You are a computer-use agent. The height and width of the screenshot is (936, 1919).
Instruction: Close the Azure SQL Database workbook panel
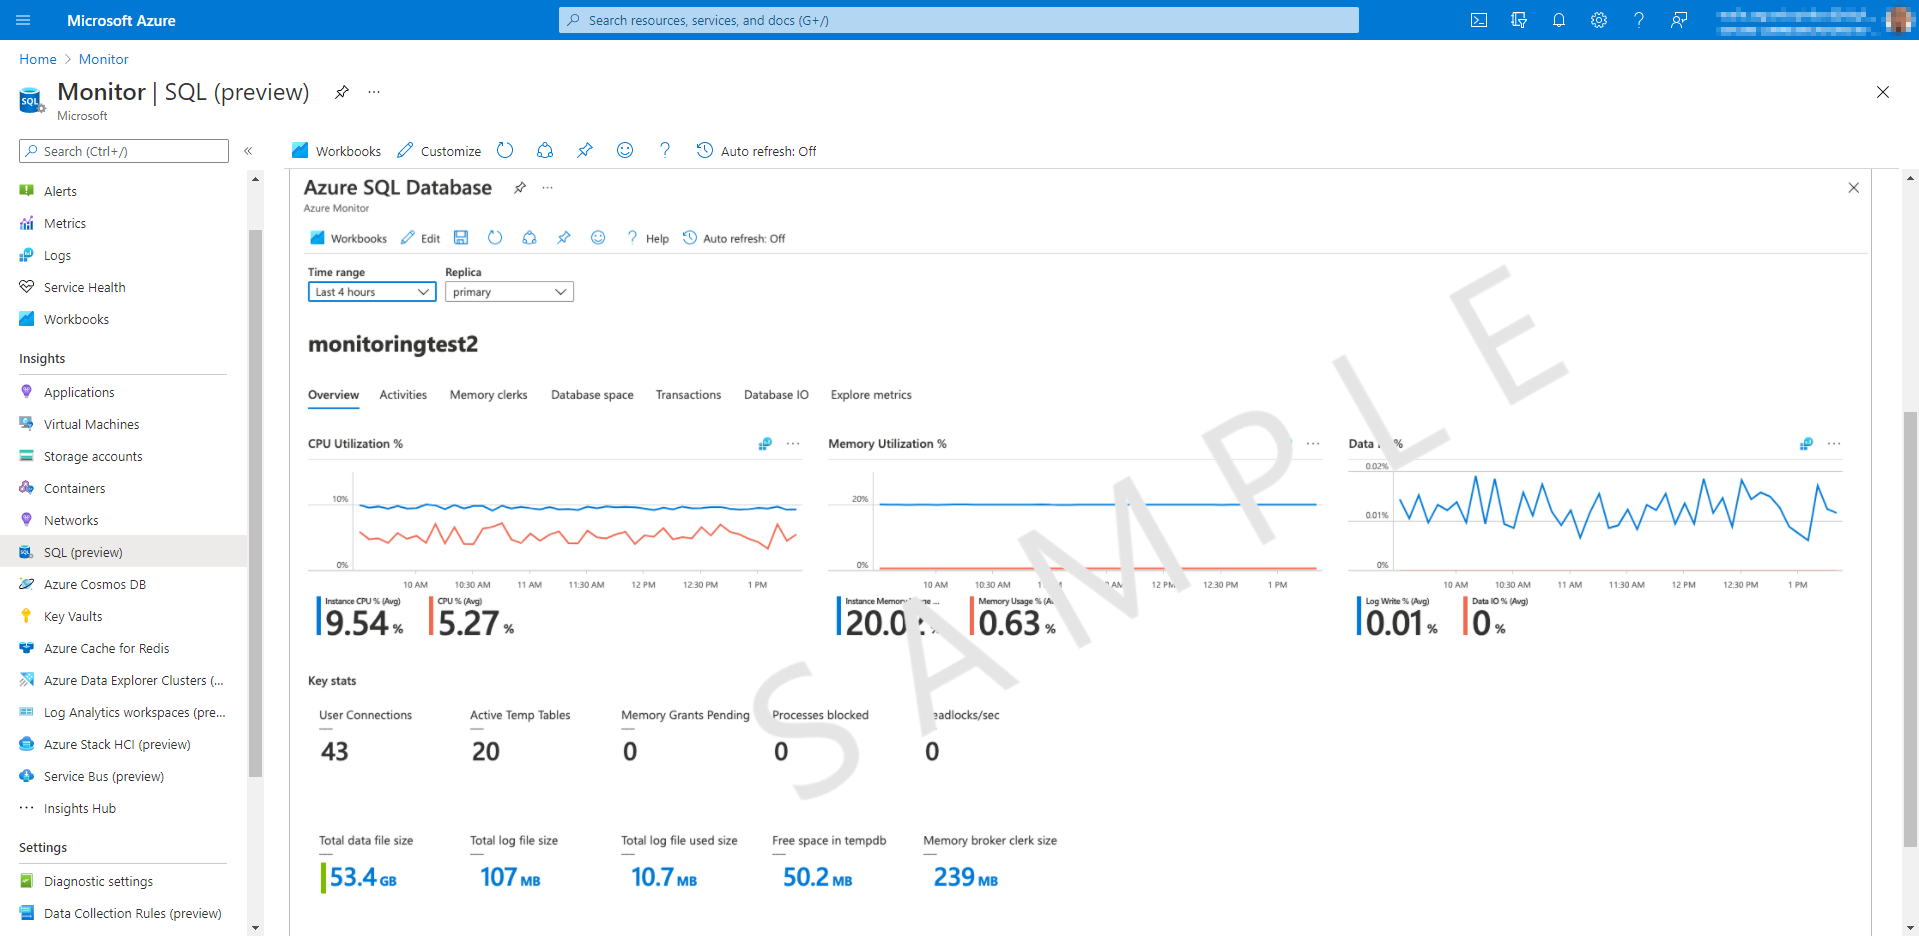tap(1853, 188)
